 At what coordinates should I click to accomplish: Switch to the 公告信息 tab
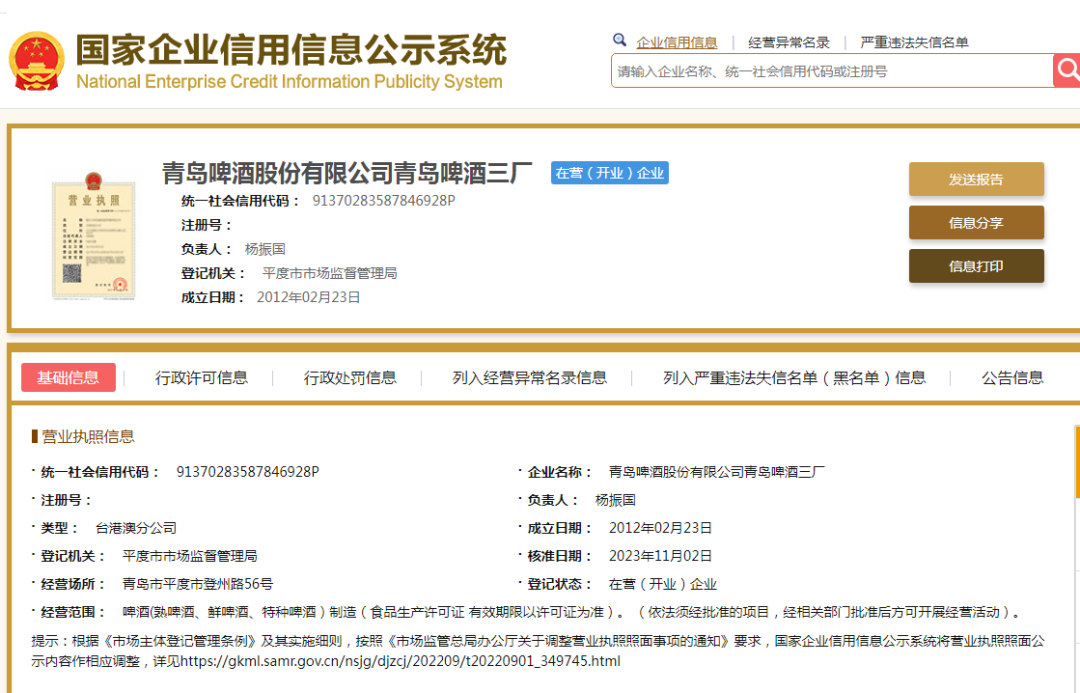[x=1012, y=377]
